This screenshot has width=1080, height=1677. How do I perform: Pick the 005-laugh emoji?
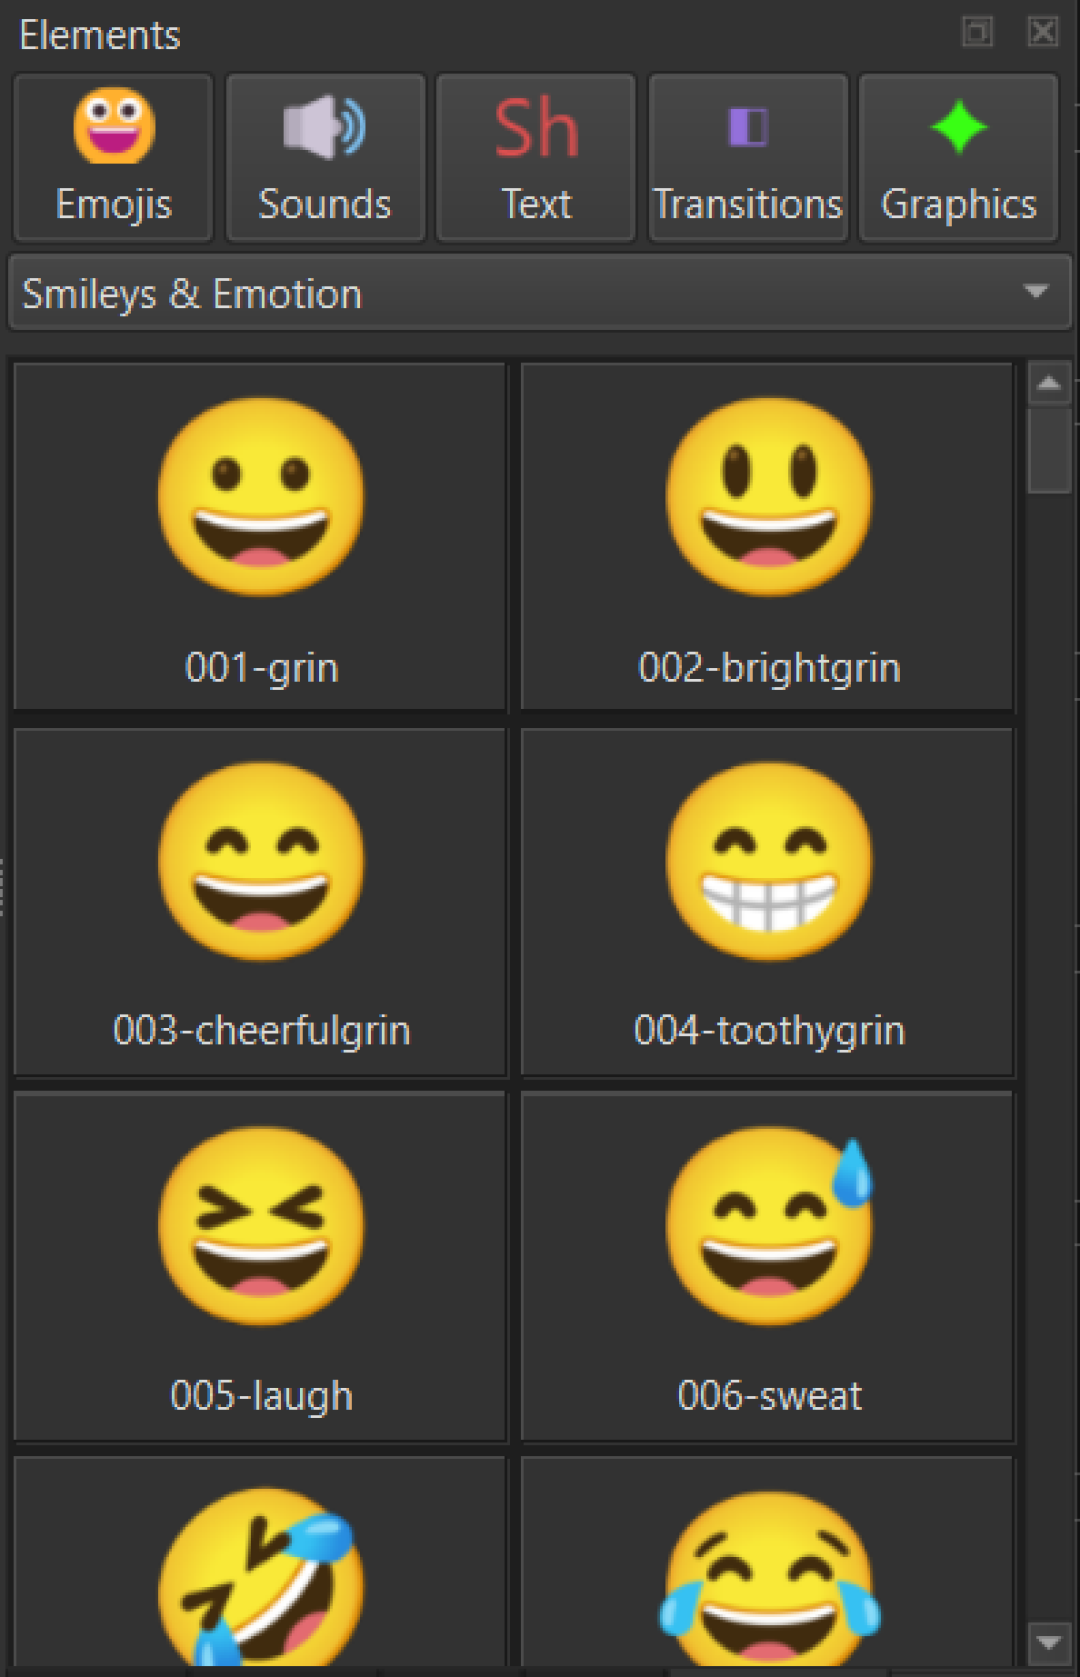[260, 1267]
